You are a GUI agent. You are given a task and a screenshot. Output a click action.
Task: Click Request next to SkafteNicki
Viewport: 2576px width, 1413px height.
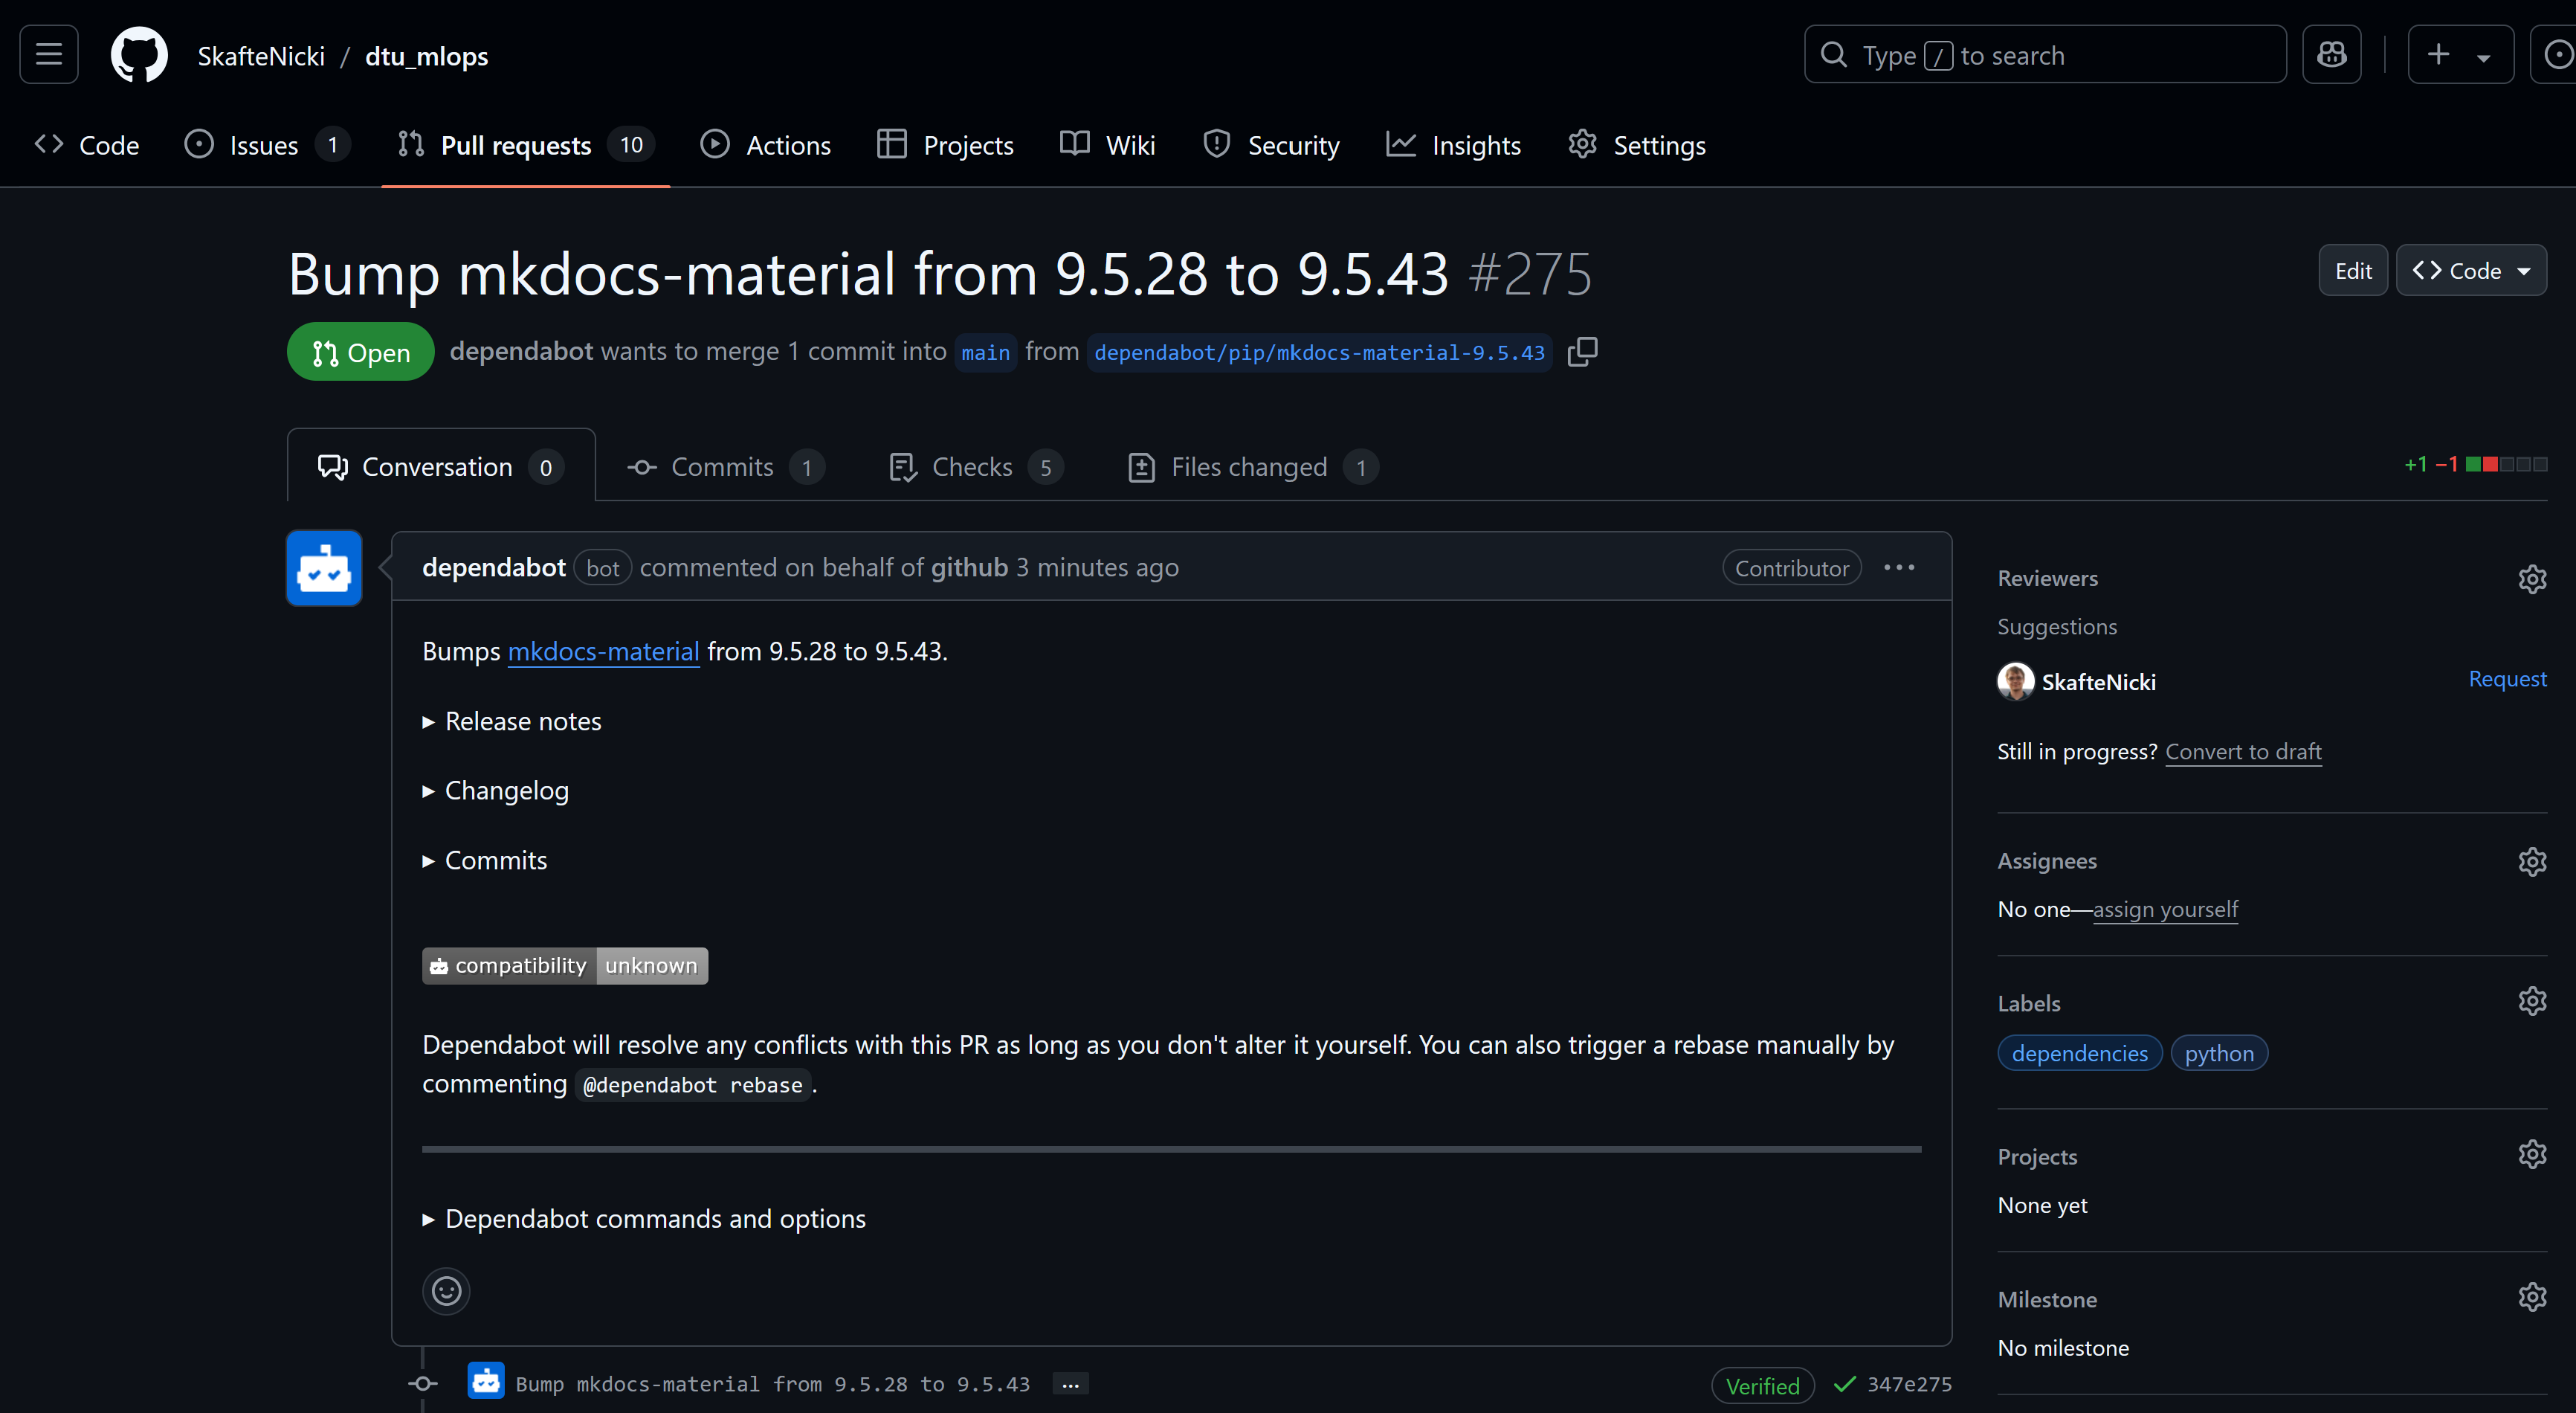click(x=2506, y=679)
